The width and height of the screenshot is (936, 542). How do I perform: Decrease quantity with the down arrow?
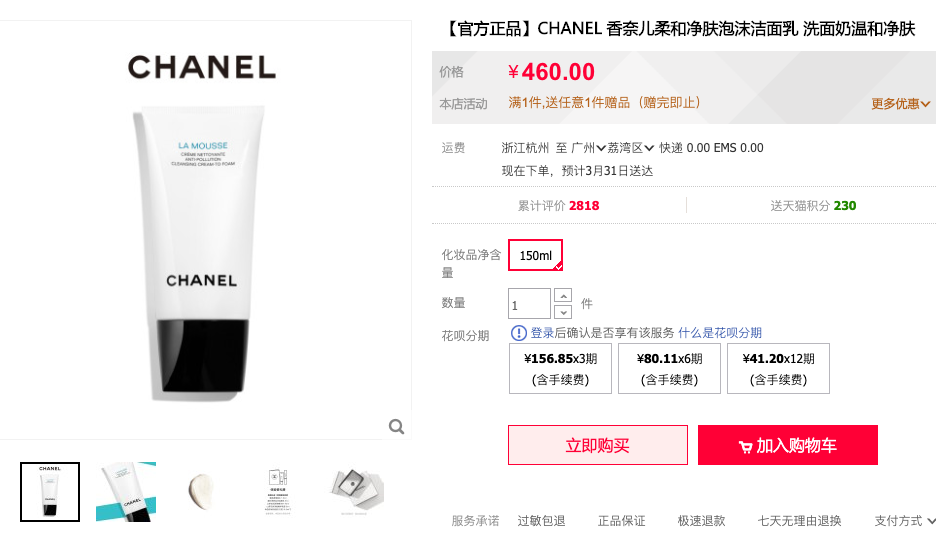coord(563,312)
